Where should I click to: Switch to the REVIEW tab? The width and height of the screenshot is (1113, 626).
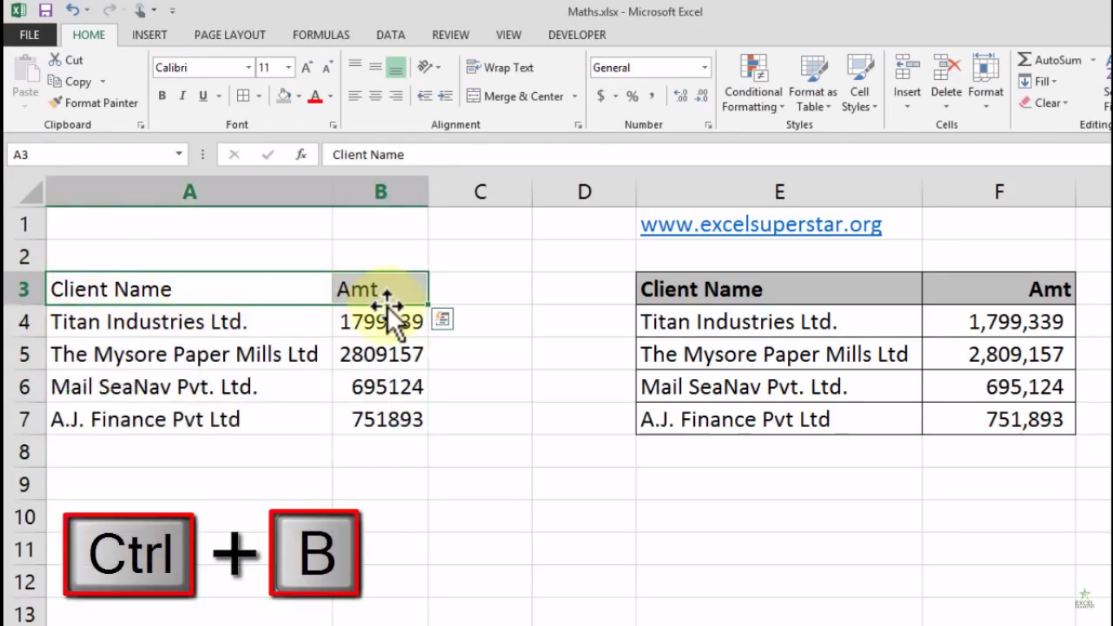451,35
